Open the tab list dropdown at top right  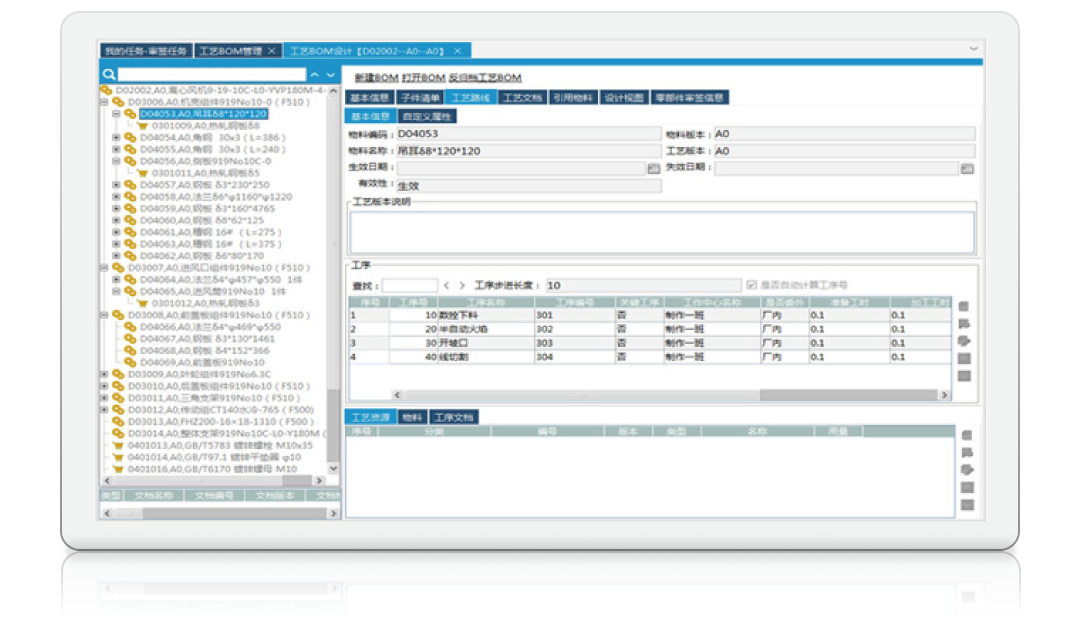[x=973, y=49]
